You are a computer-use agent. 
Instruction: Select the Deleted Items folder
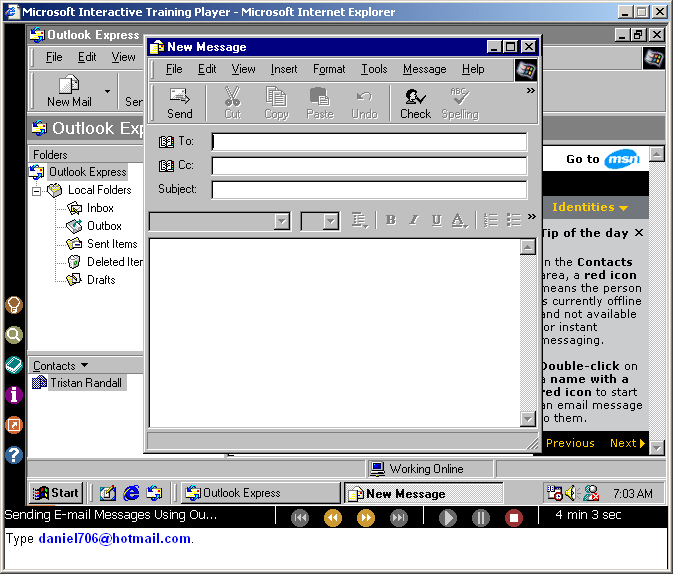[x=105, y=262]
